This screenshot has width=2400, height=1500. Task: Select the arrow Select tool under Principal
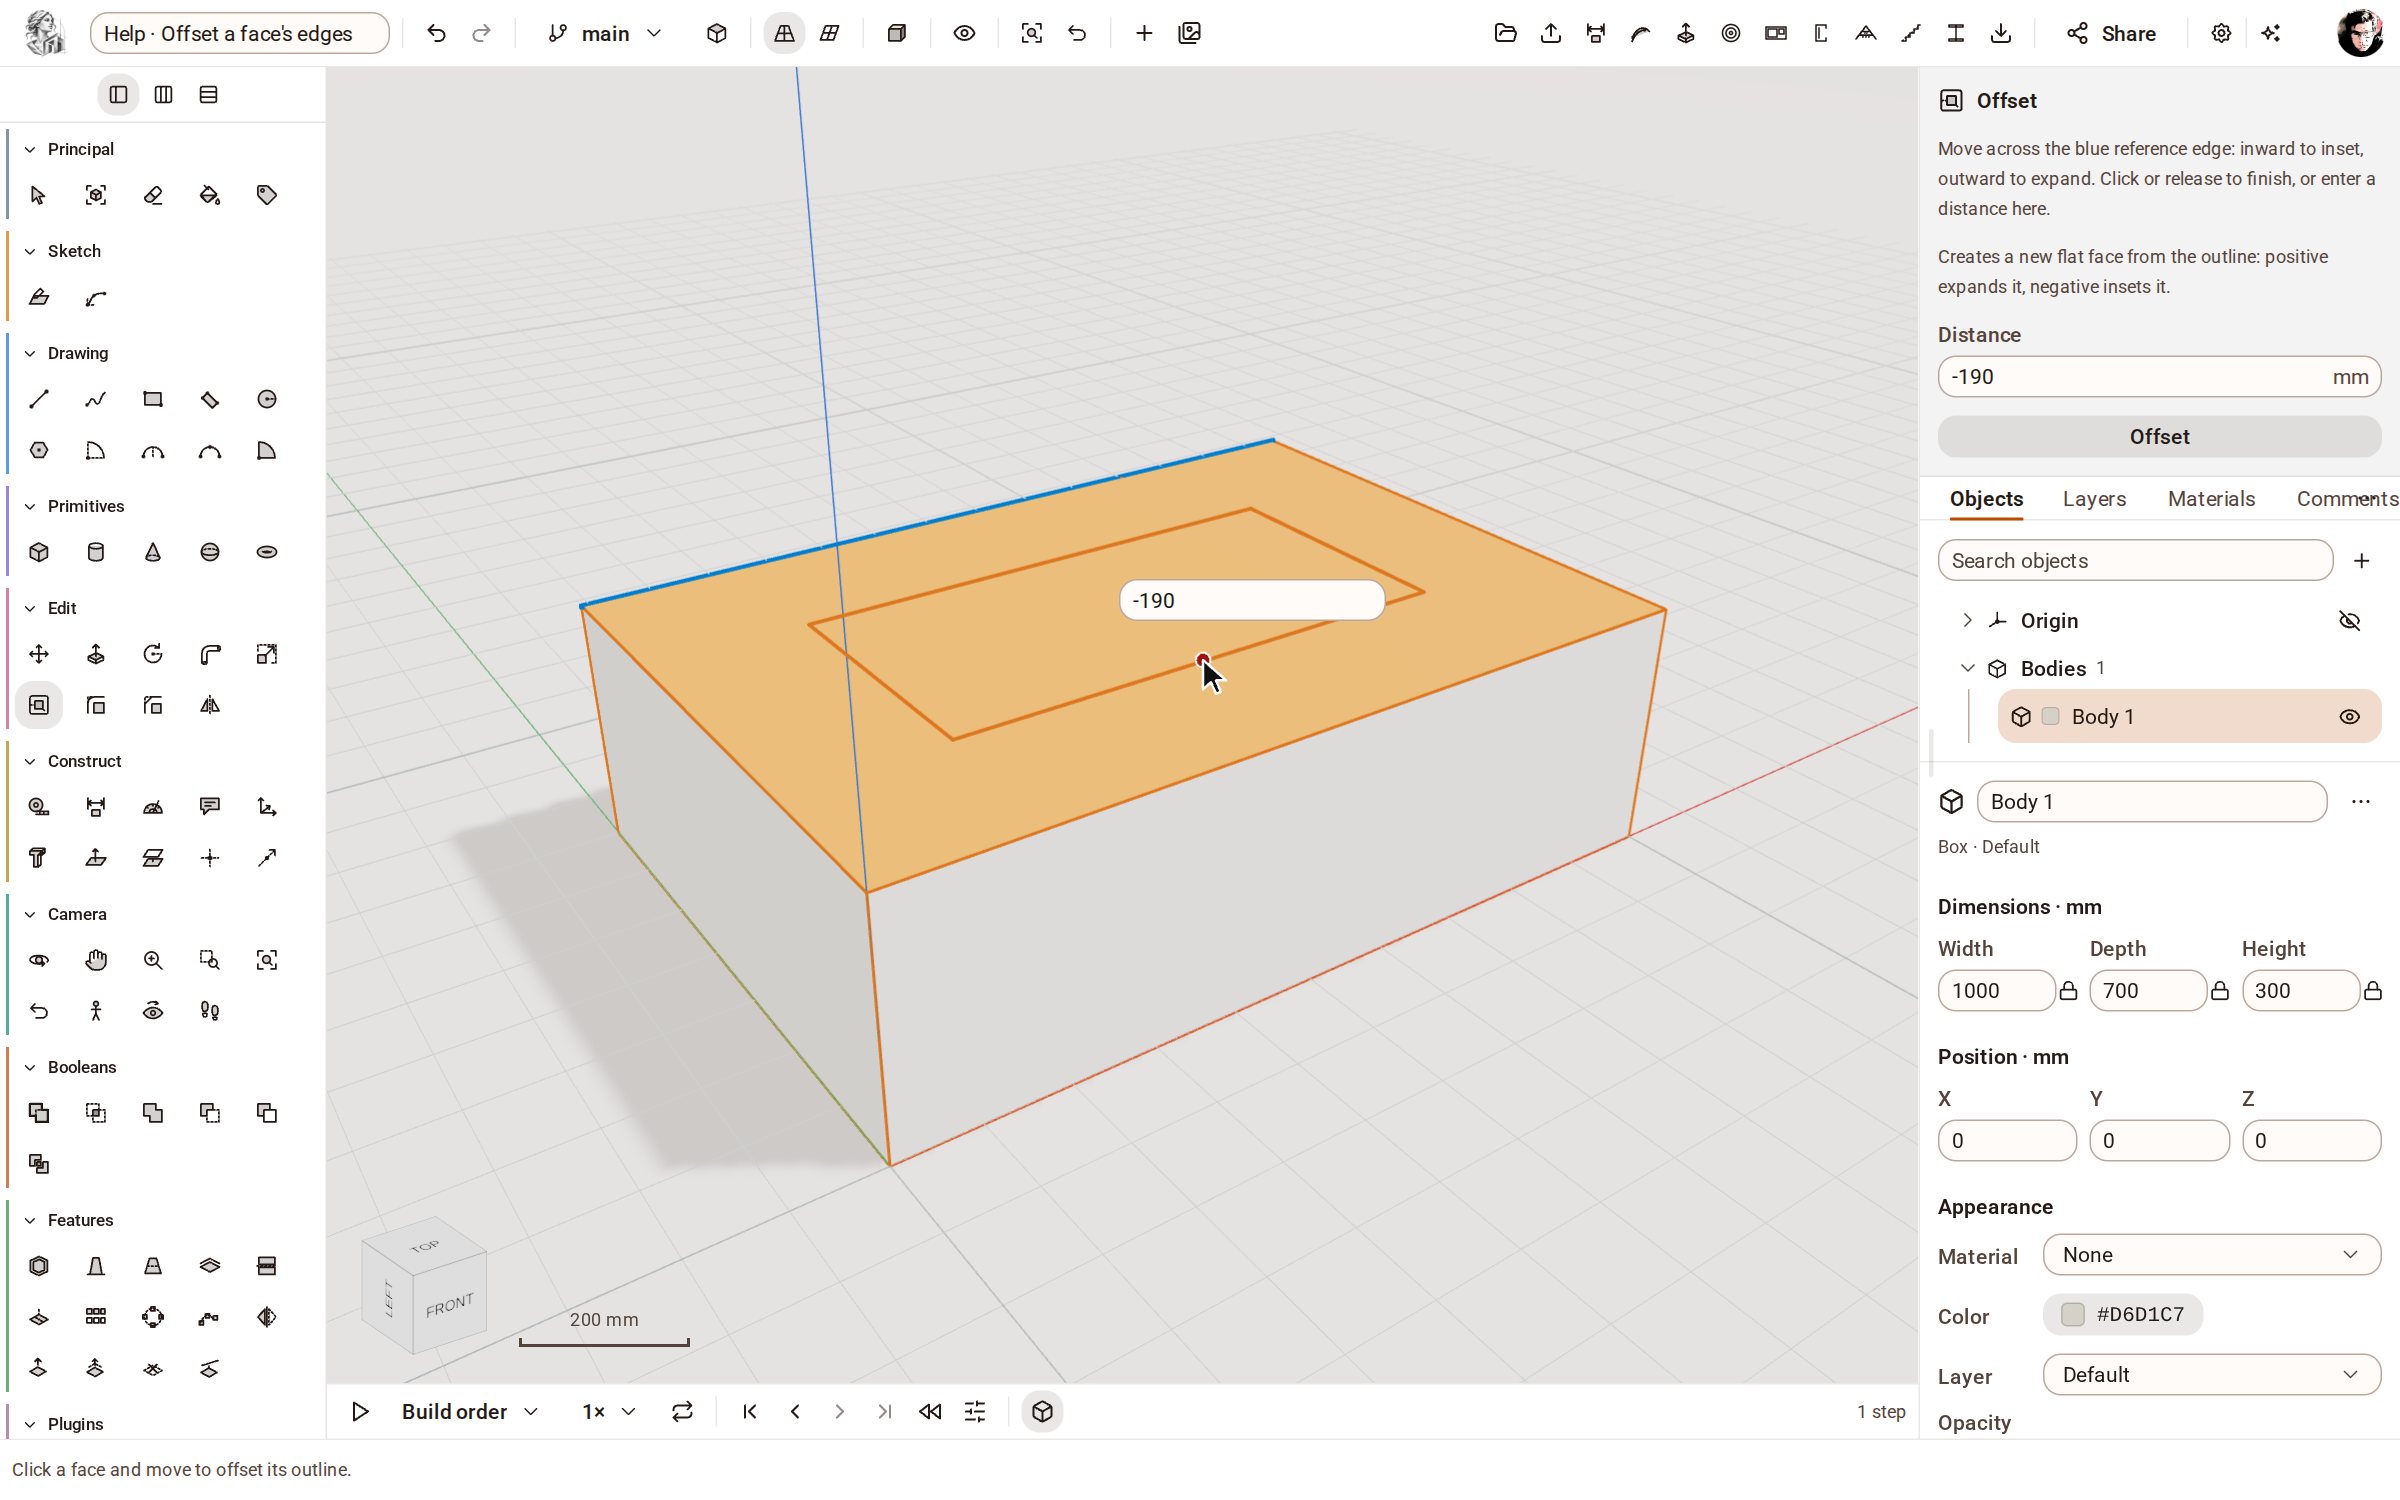click(x=38, y=195)
